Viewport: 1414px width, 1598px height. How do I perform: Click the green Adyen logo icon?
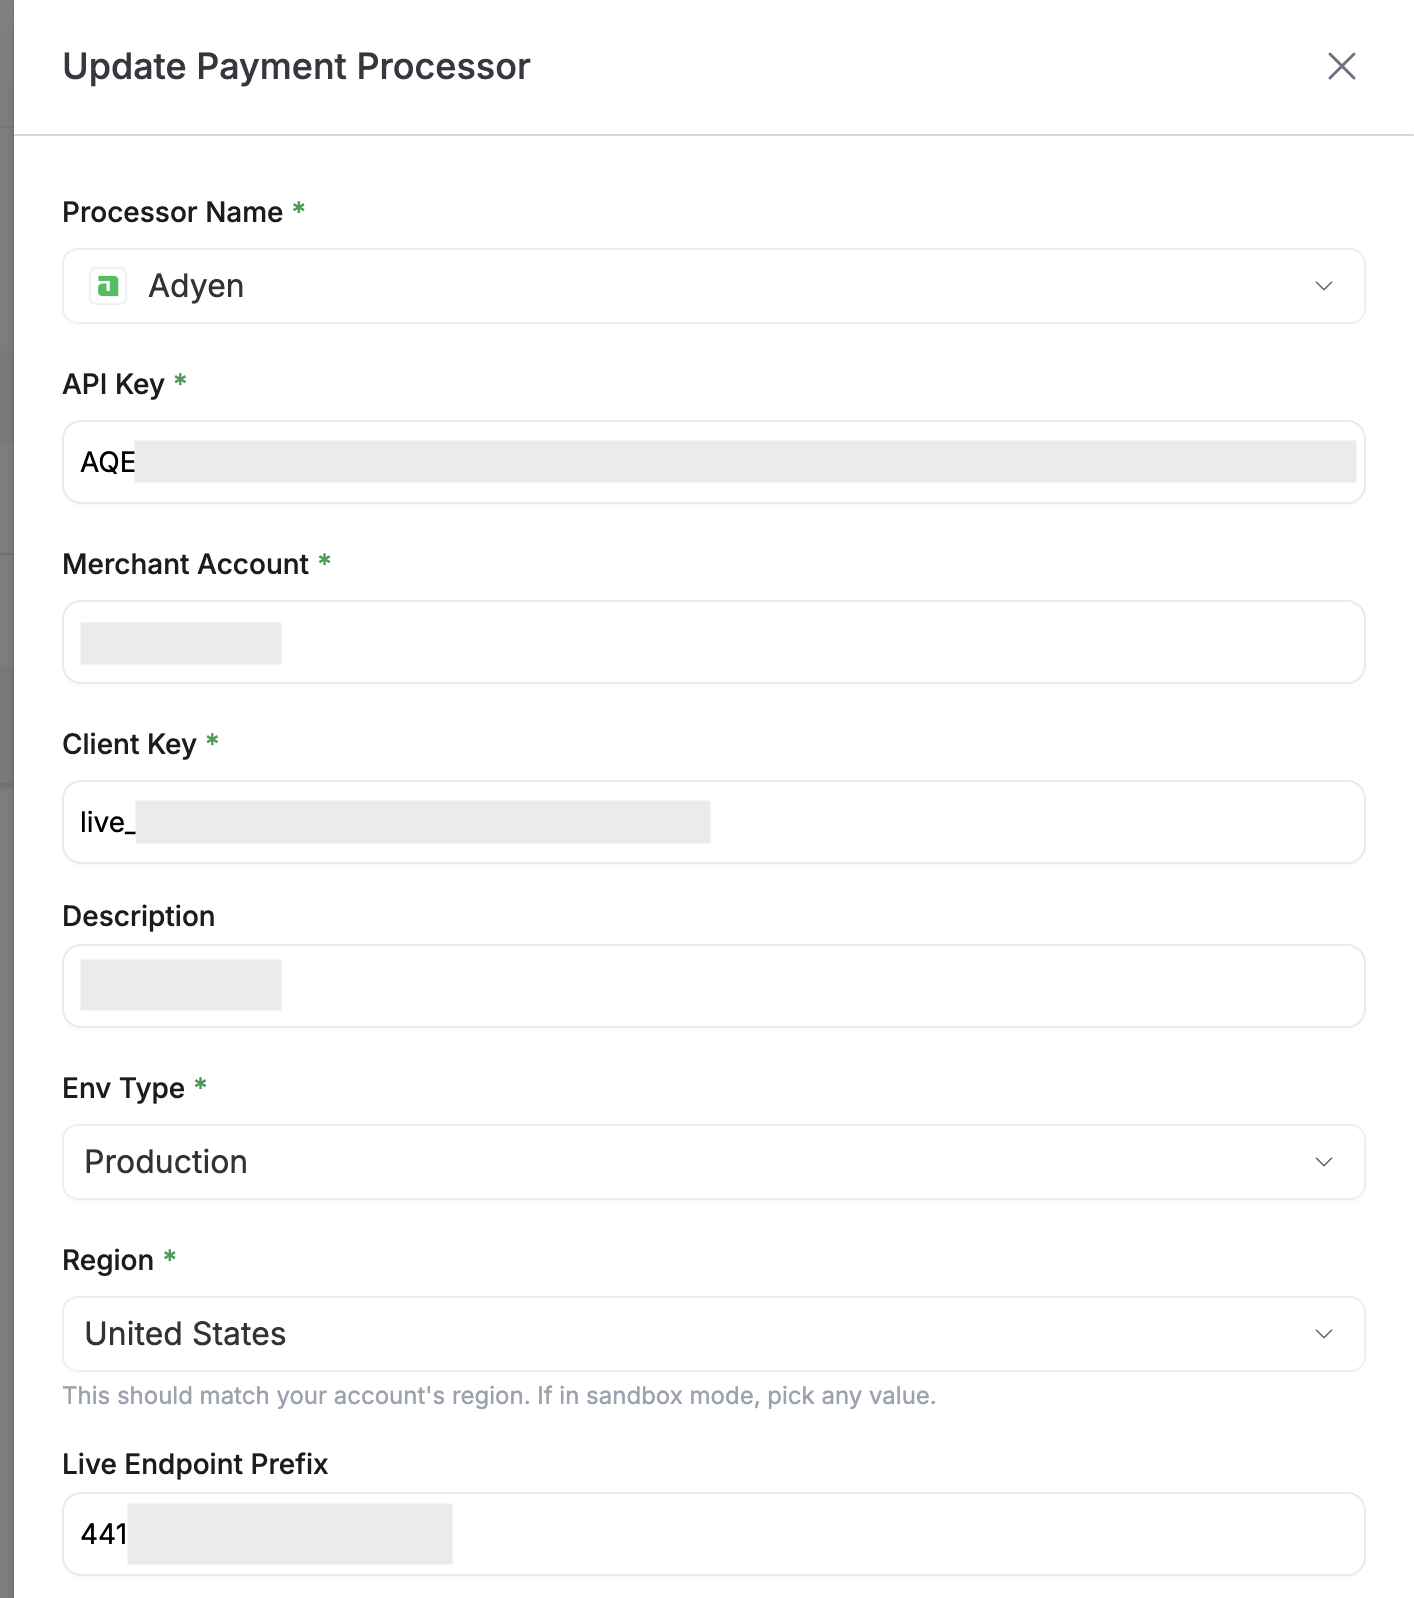(x=108, y=286)
